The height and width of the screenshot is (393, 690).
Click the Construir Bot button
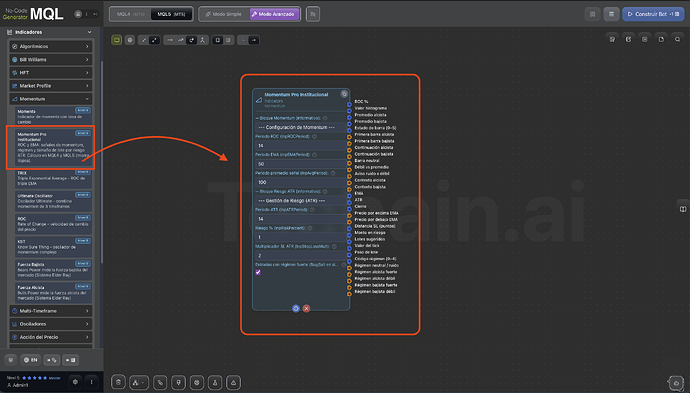653,14
